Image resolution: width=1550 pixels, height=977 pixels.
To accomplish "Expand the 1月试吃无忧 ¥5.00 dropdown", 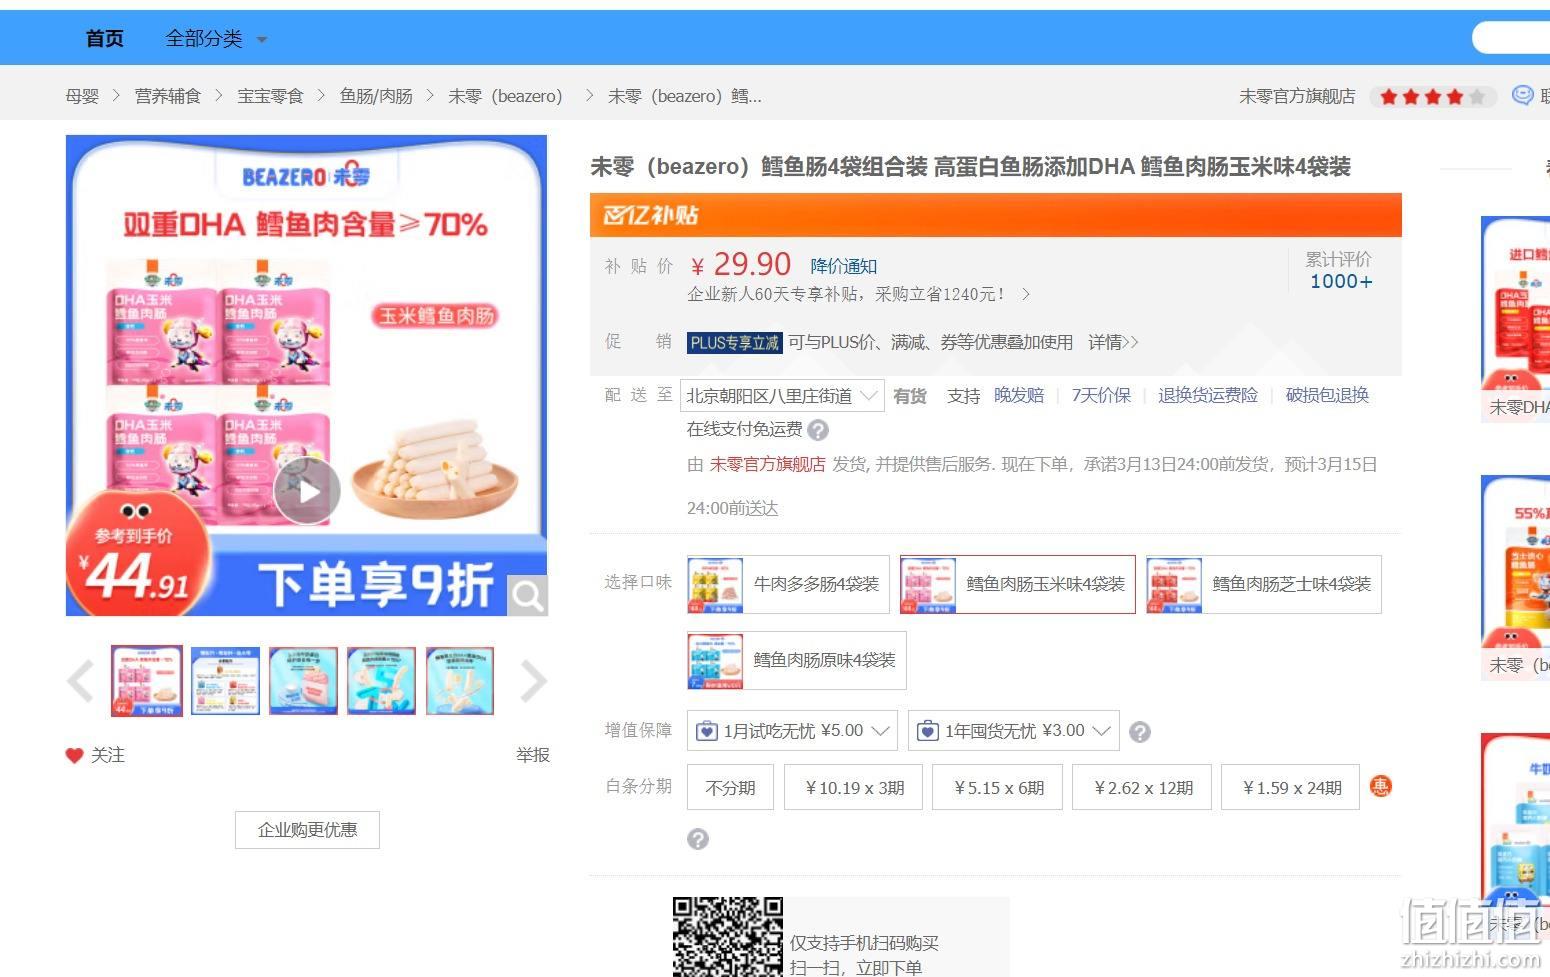I will (792, 731).
